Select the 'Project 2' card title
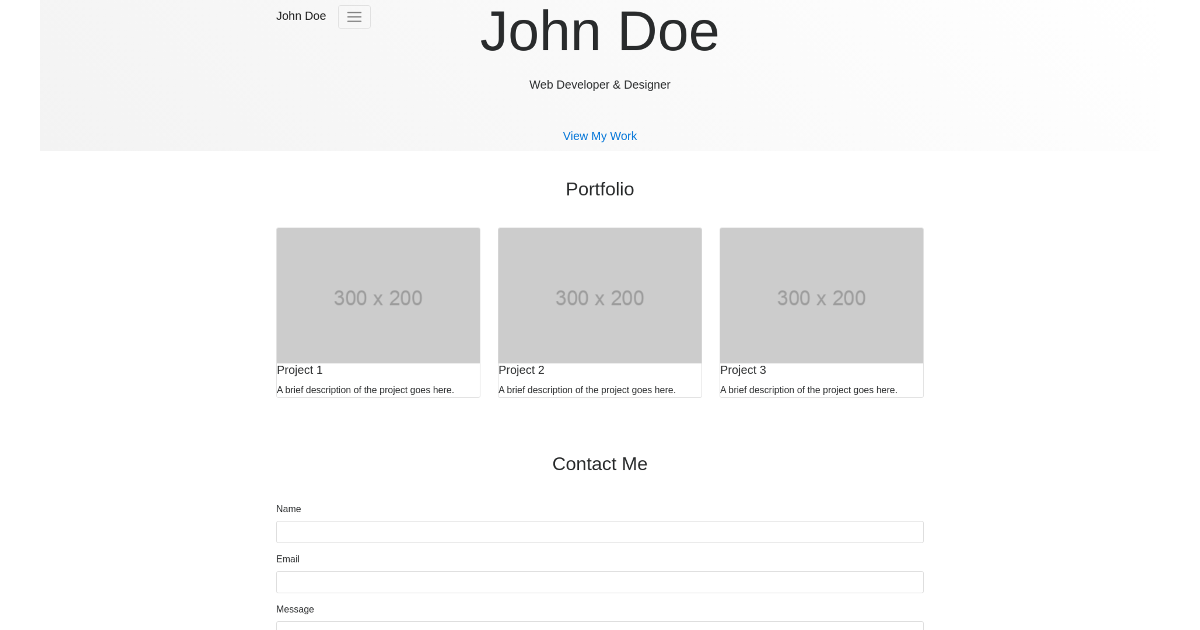Screen dimensions: 1200x630 [521, 370]
